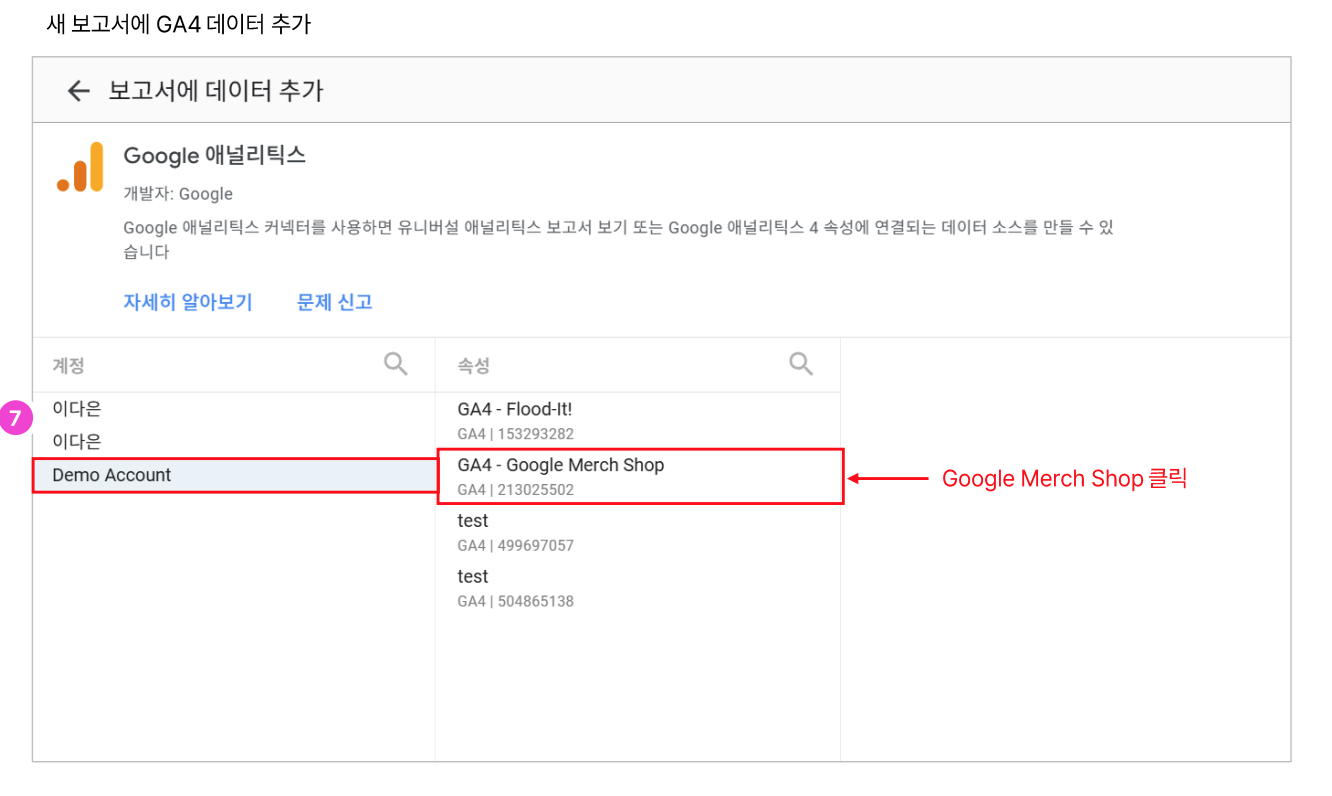Click the 개발자: Google text

coord(178,194)
